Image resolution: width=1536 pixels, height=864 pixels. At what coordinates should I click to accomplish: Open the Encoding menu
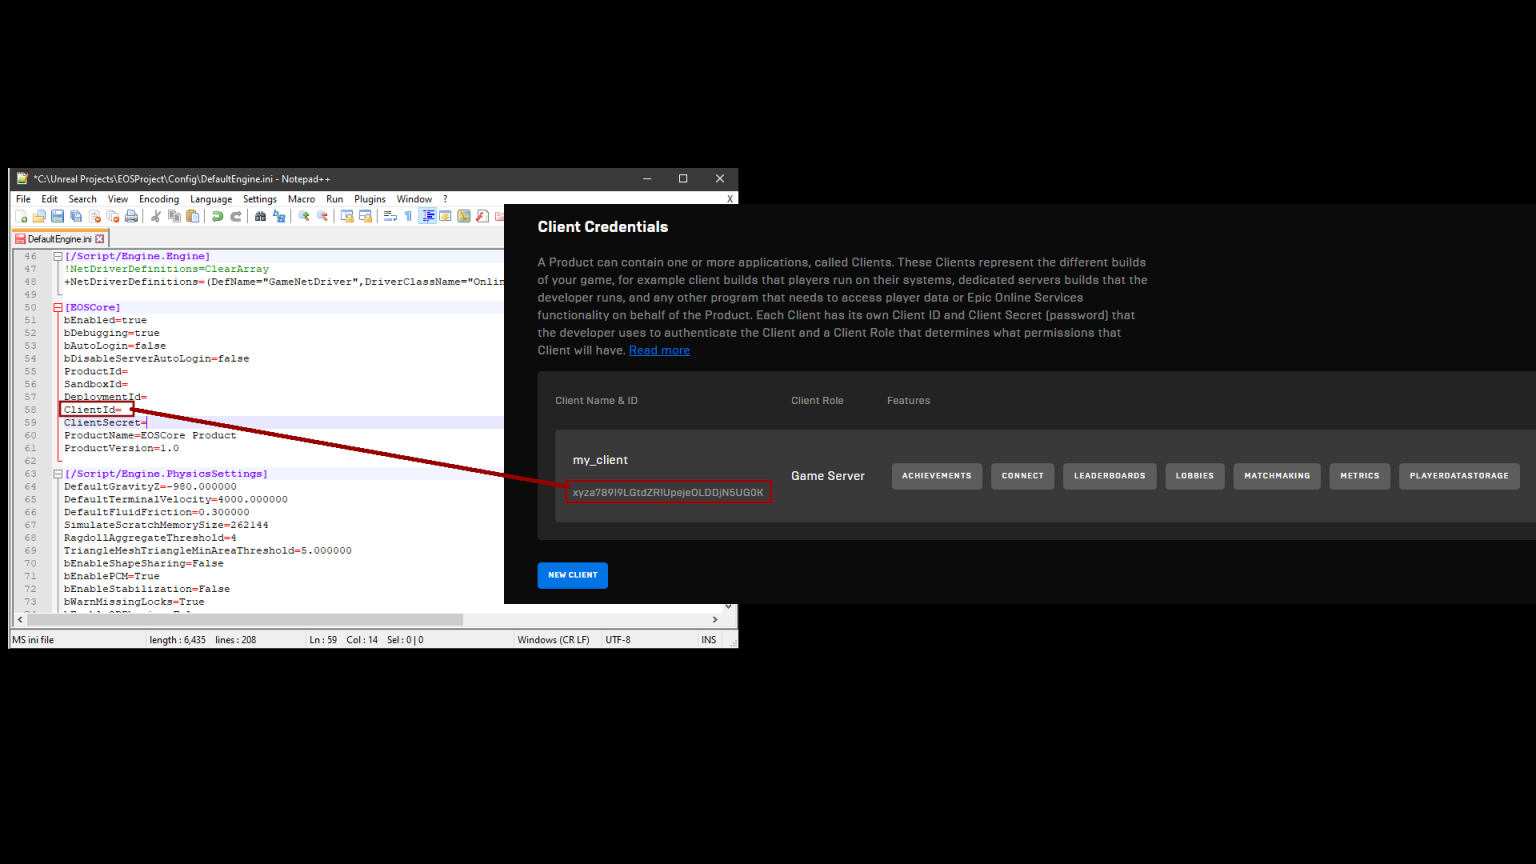[158, 199]
